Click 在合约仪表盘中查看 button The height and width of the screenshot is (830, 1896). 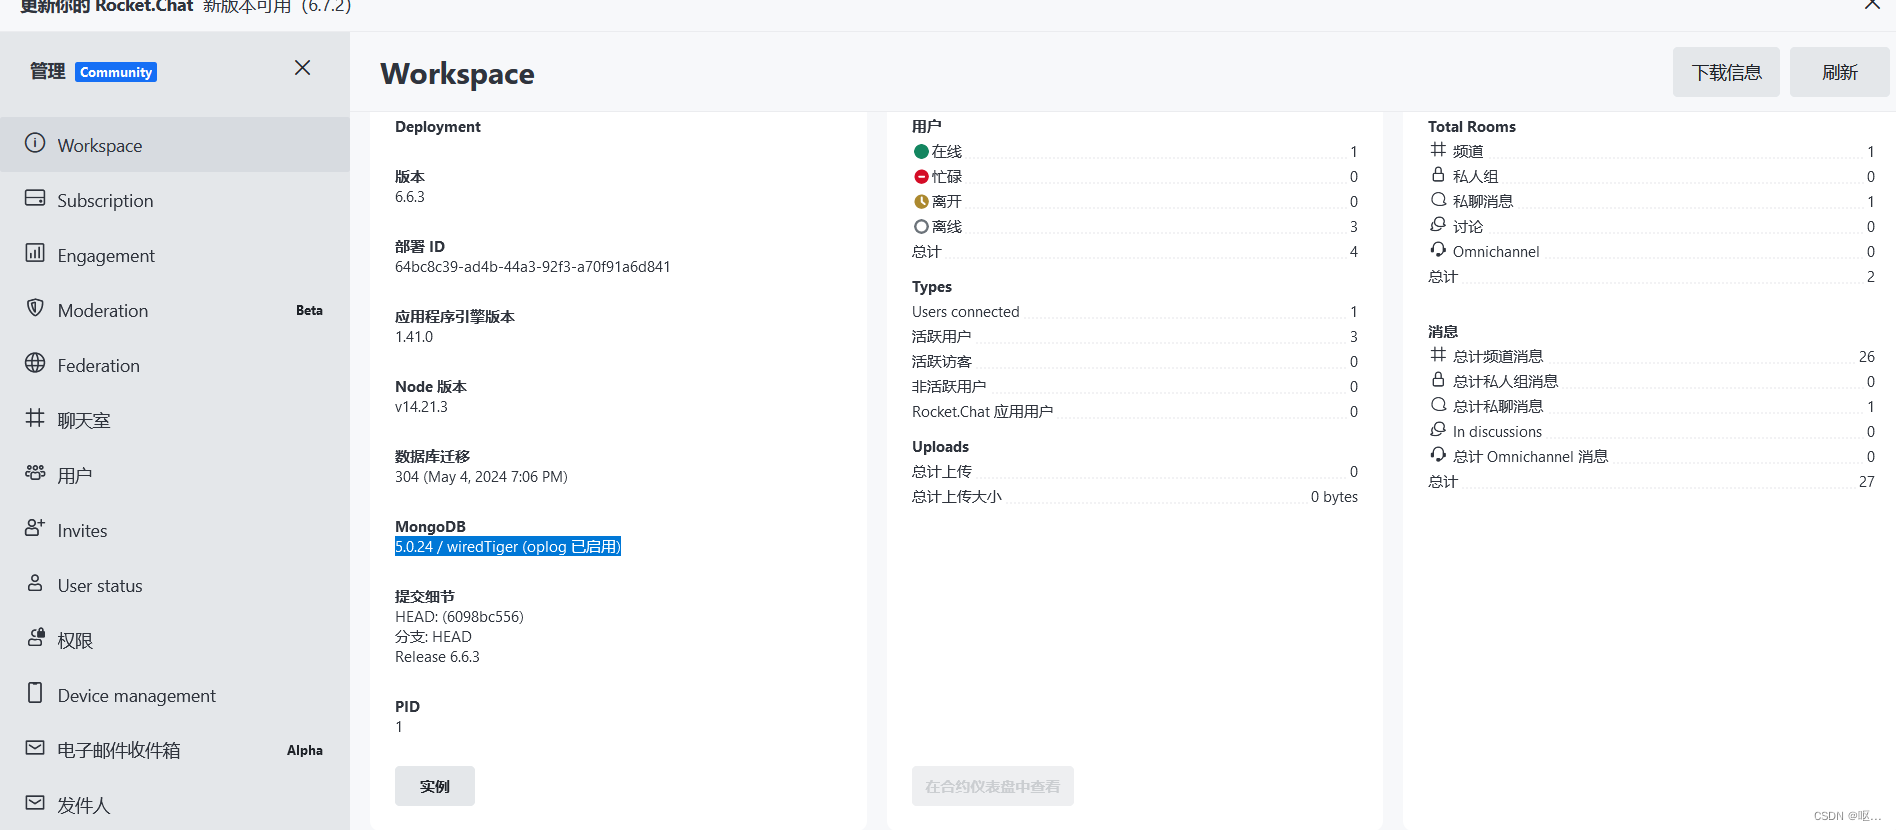tap(992, 786)
